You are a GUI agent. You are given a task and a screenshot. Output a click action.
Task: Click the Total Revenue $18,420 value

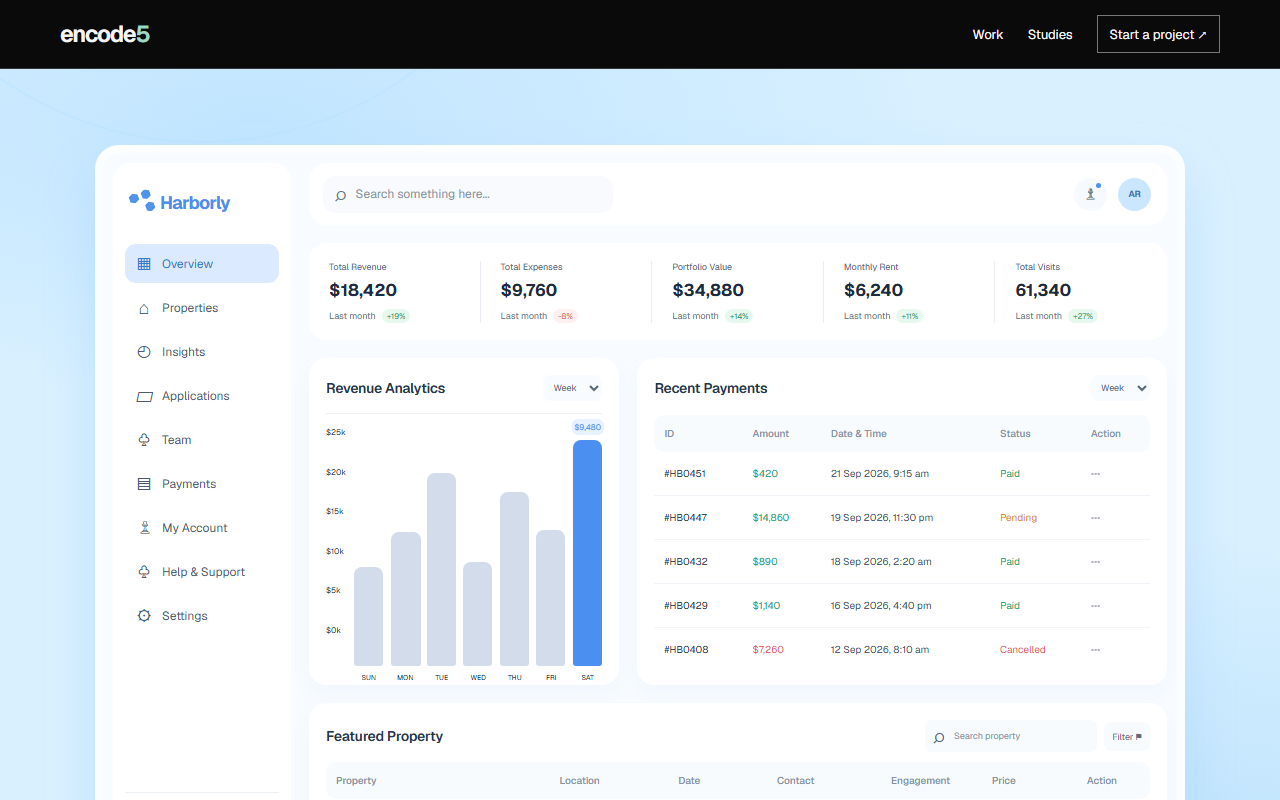[x=363, y=290]
